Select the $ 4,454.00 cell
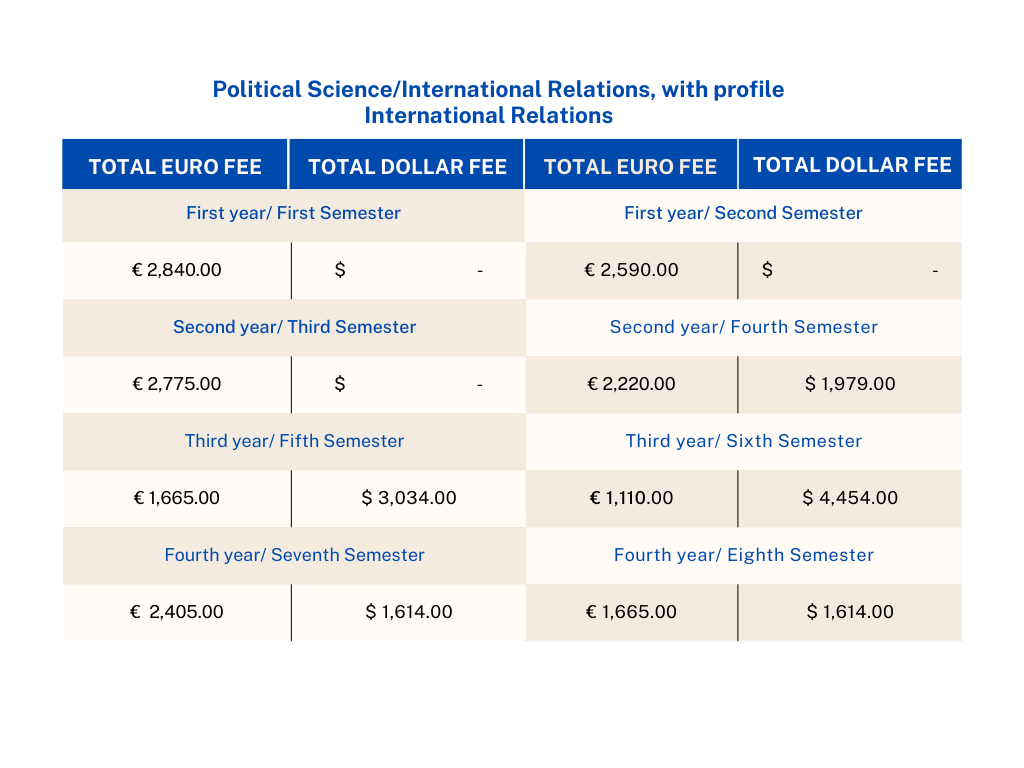Screen dimensions: 1024x768 click(850, 498)
